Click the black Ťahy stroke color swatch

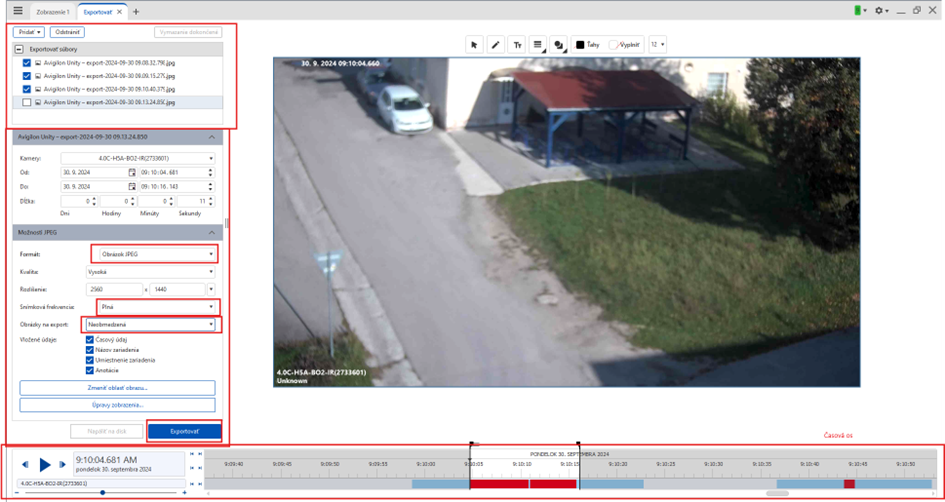[x=580, y=45]
